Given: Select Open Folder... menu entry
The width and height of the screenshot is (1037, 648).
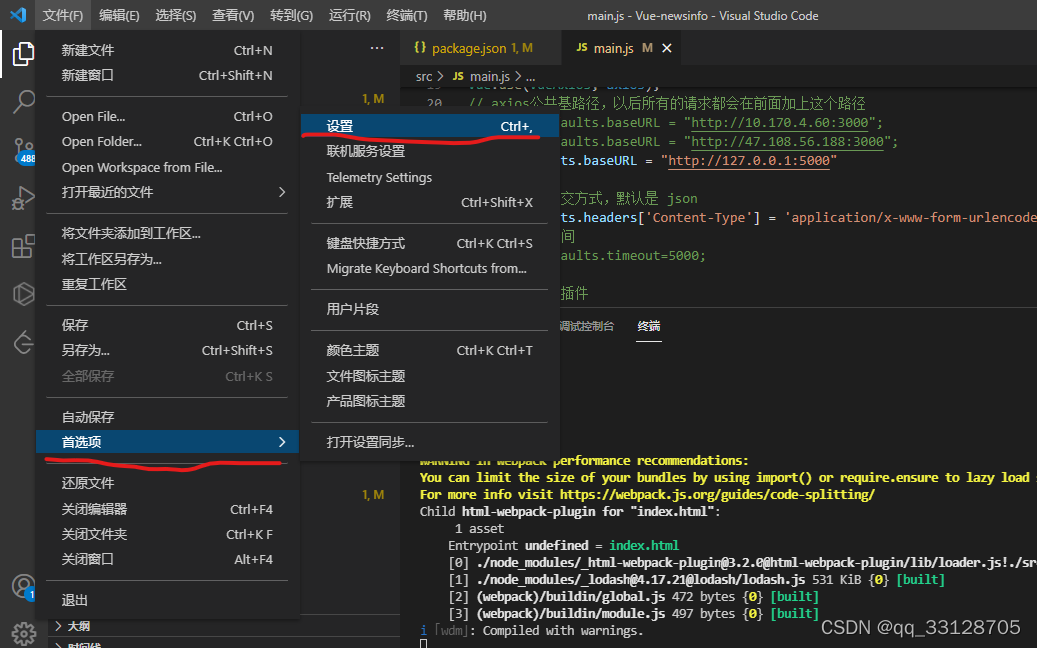Looking at the screenshot, I should (167, 142).
